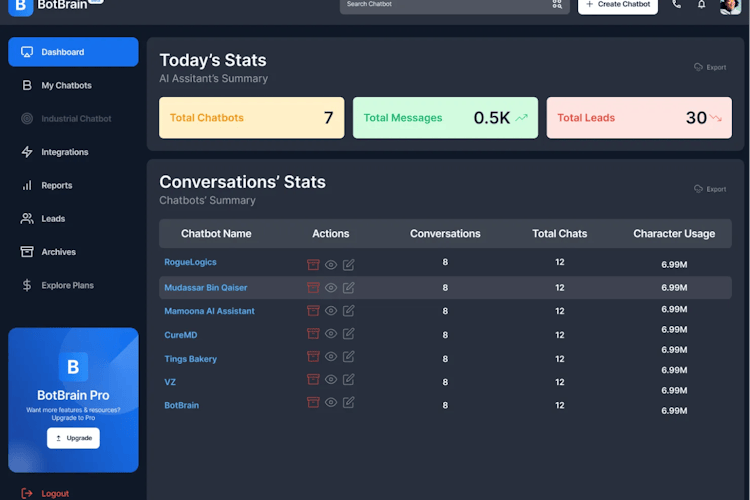Viewport: 750px width, 500px height.
Task: Open the notifications bell icon
Action: [702, 5]
